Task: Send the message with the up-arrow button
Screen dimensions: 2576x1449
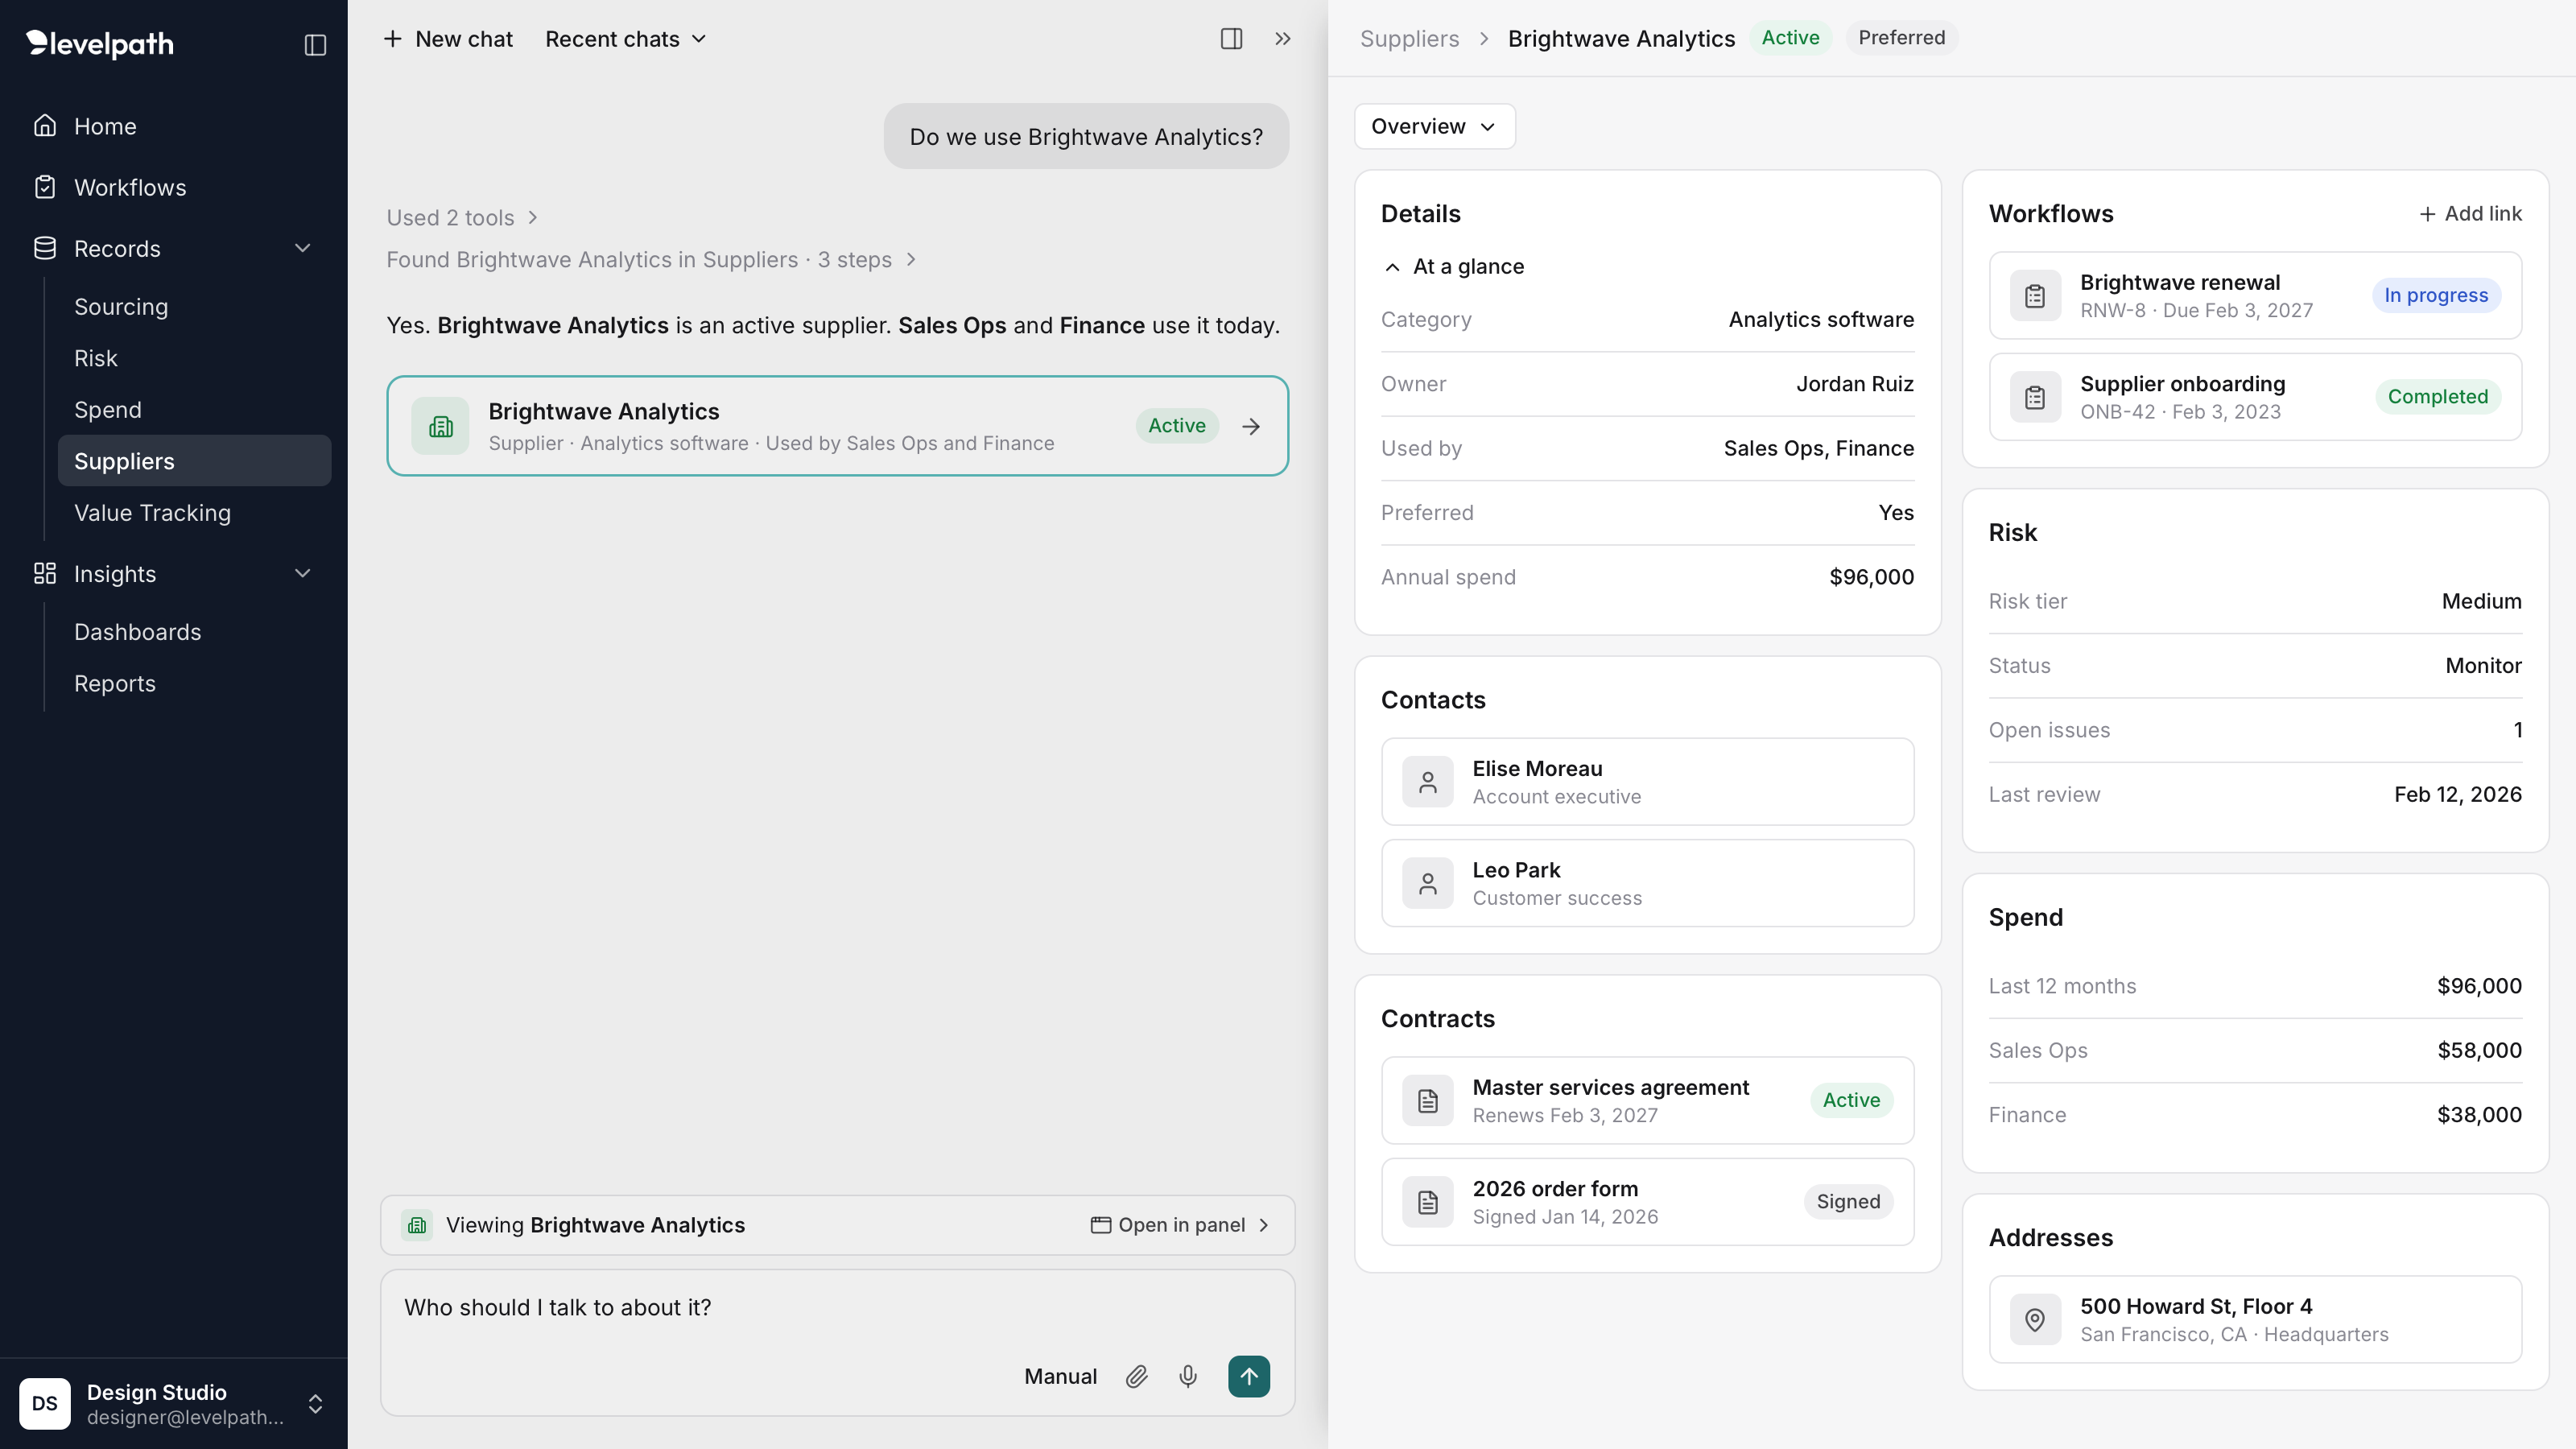Action: [x=1249, y=1376]
